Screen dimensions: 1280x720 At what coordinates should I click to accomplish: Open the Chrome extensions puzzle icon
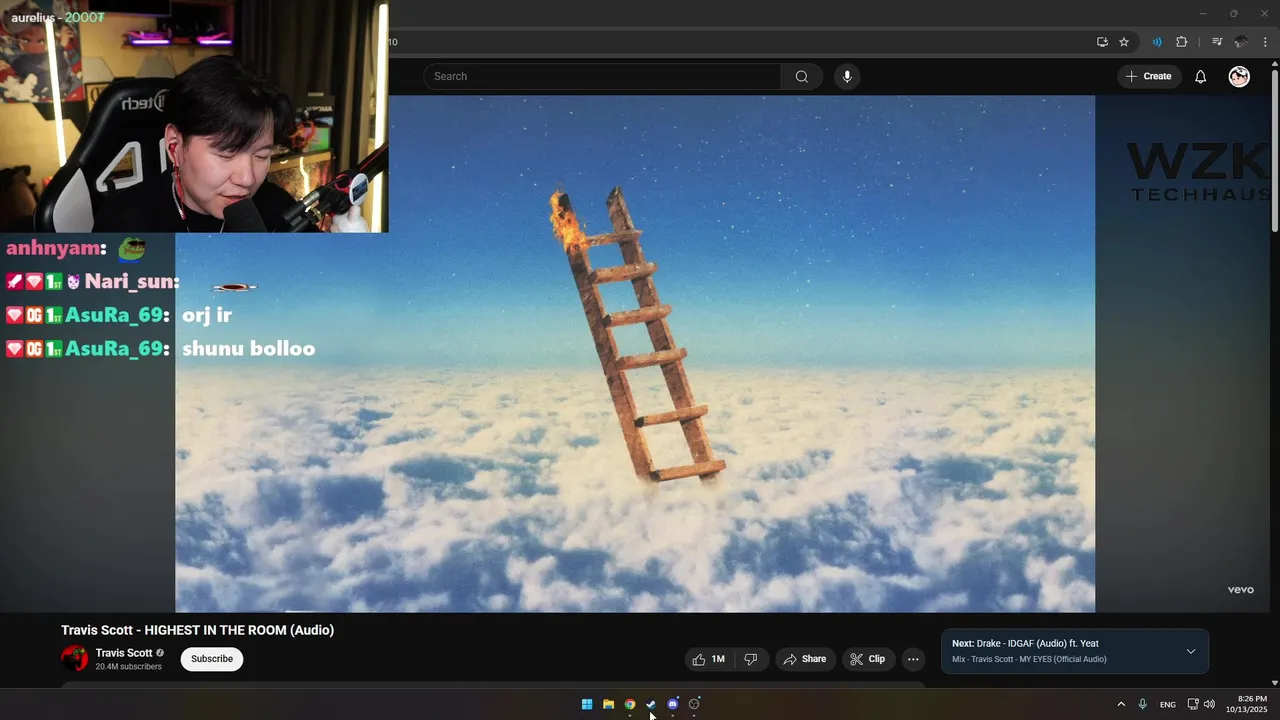pyautogui.click(x=1182, y=42)
